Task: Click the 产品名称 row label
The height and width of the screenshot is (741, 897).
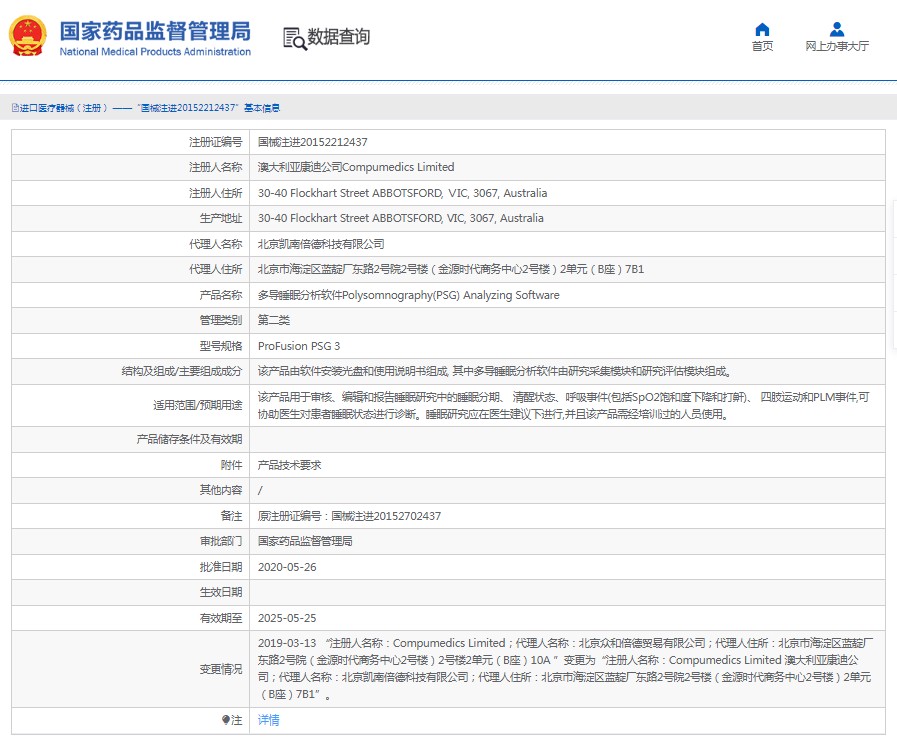Action: [x=221, y=295]
